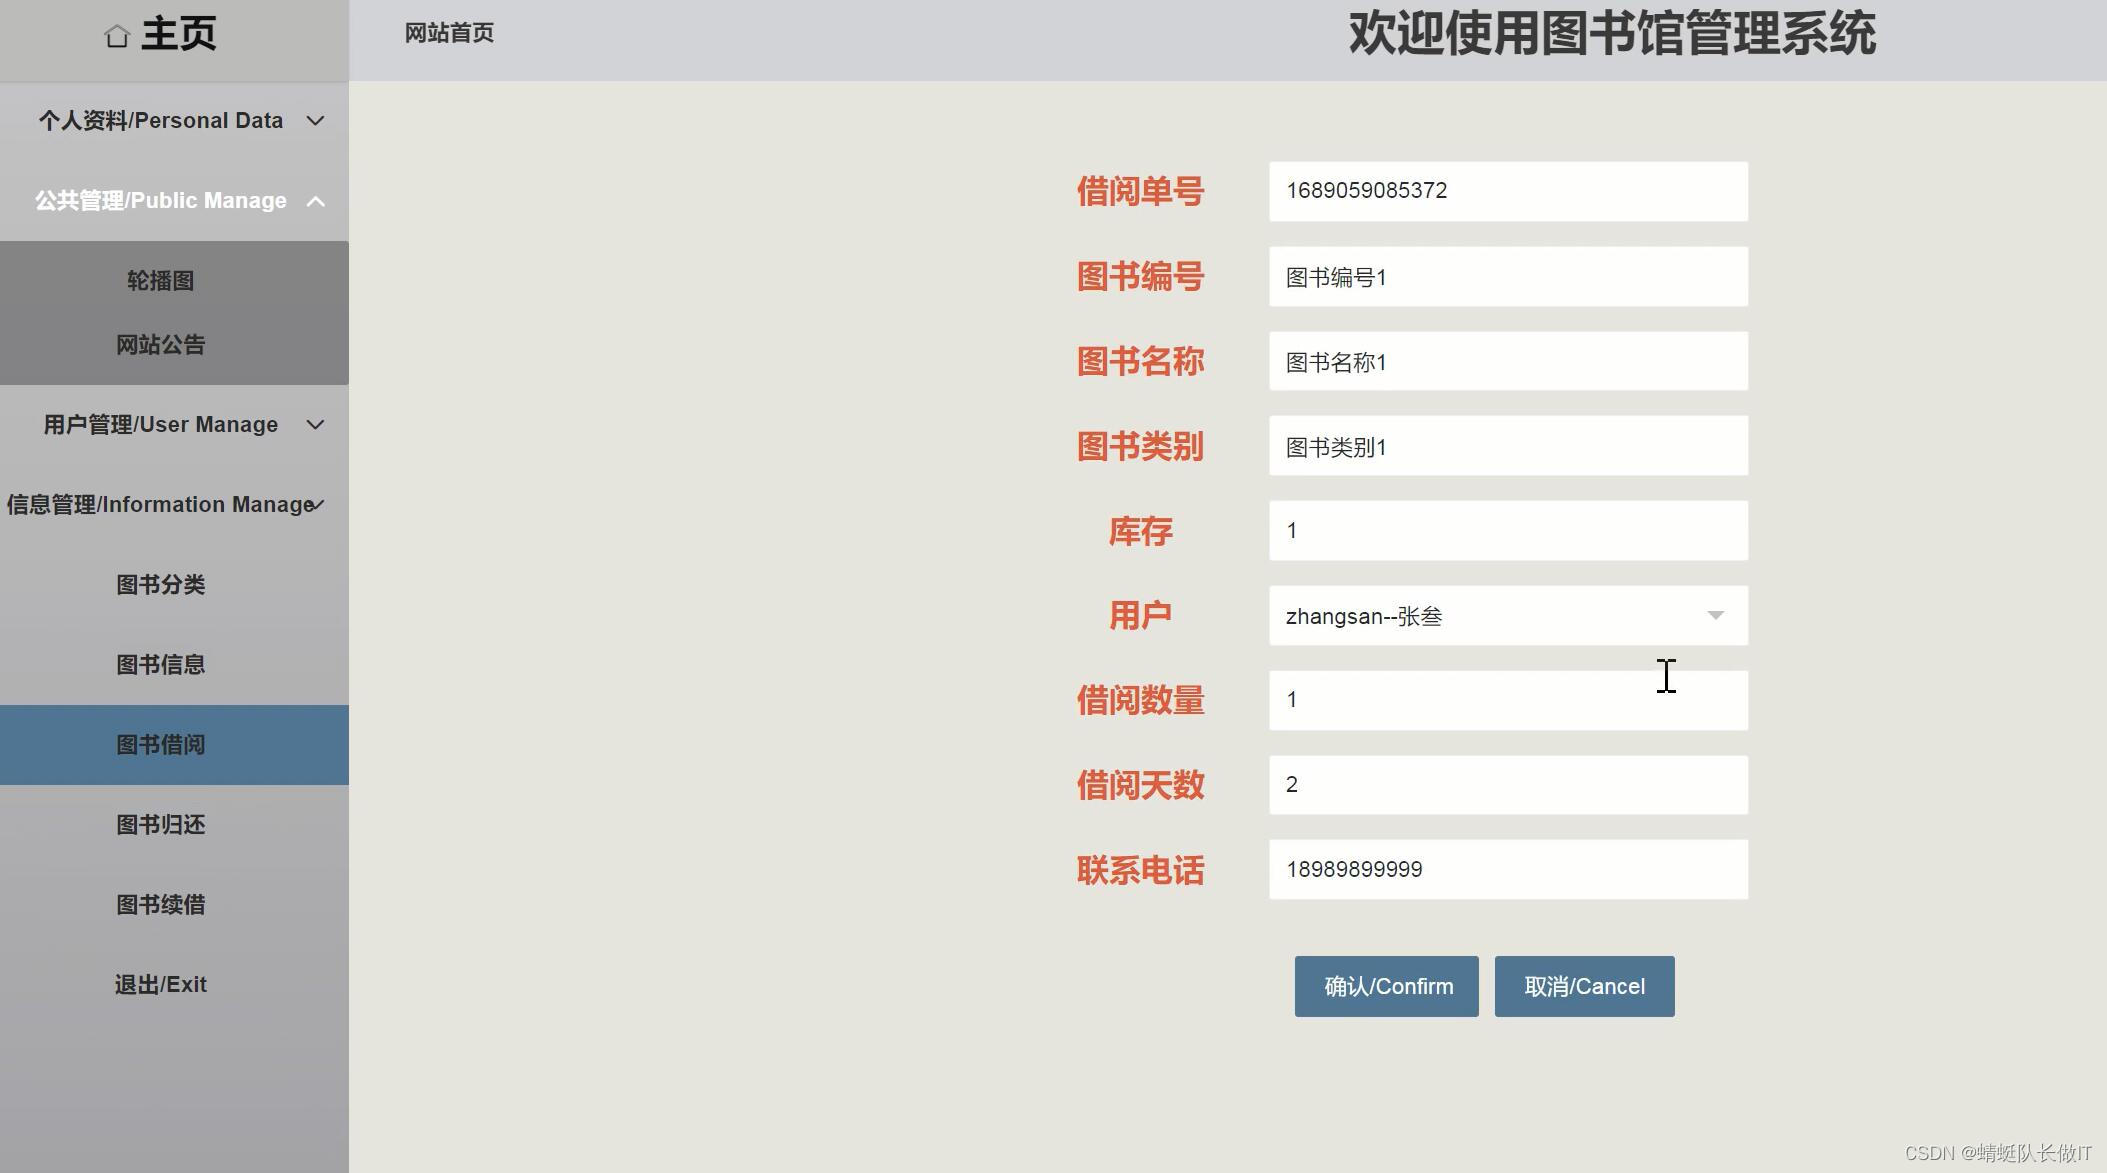
Task: Open the 网站公告 menu item
Action: (160, 345)
